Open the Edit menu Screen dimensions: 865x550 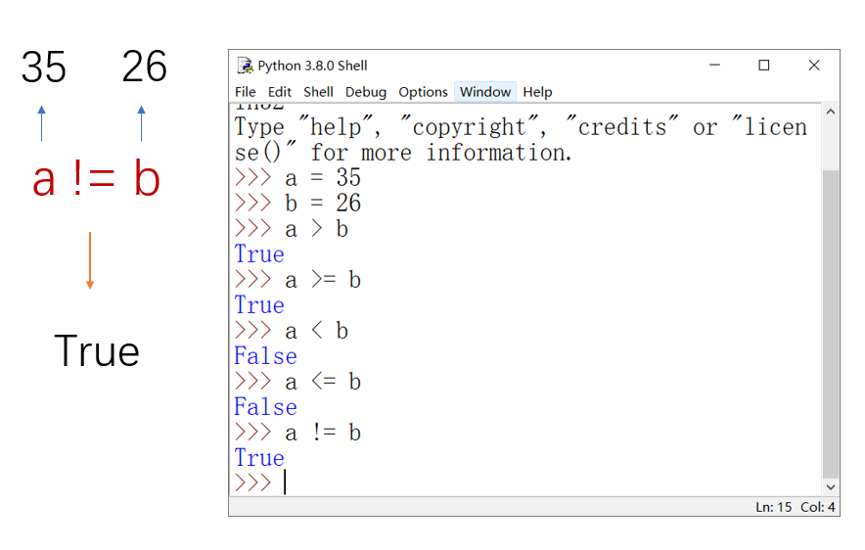(280, 92)
